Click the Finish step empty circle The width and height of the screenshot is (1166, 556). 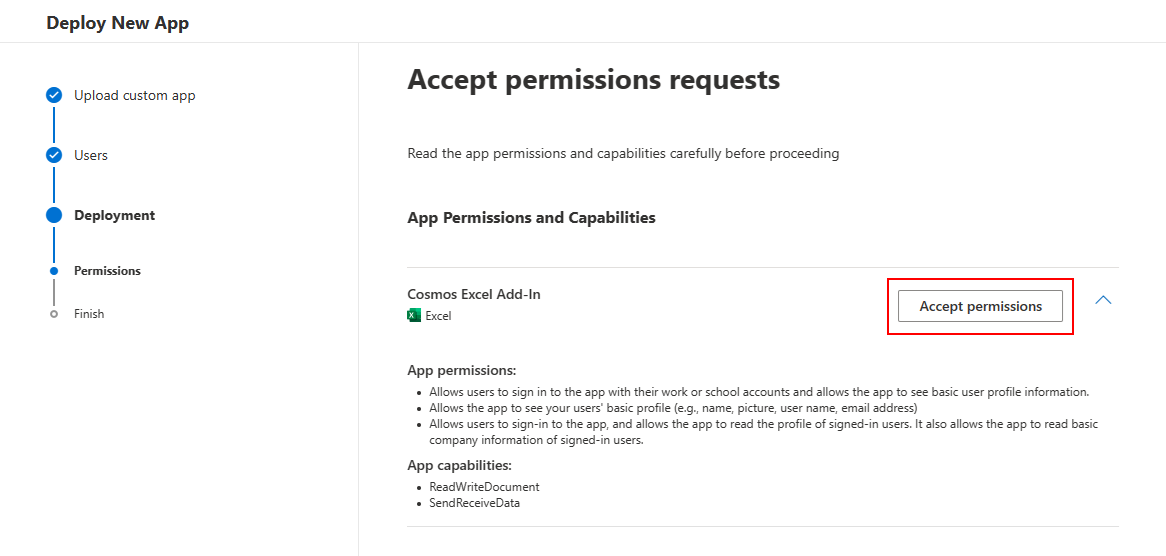coord(54,314)
